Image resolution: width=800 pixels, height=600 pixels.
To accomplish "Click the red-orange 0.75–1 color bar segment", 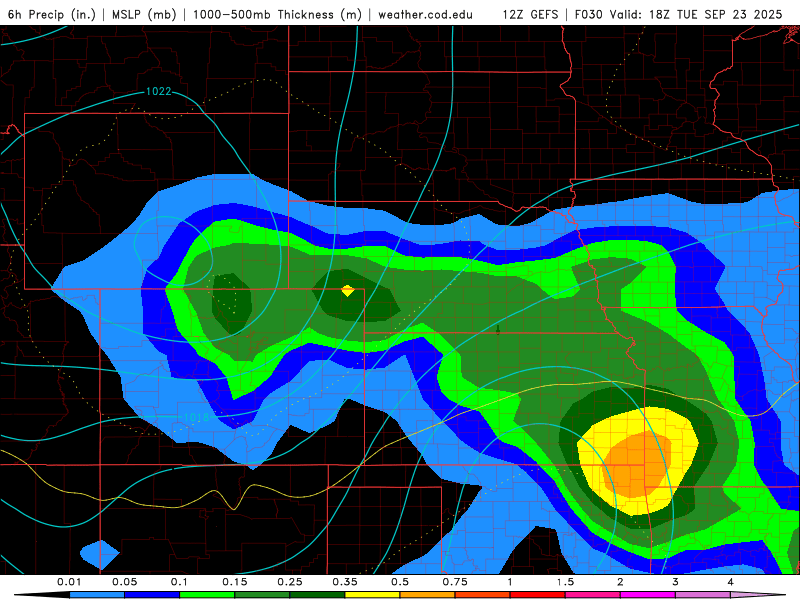I will point(483,595).
